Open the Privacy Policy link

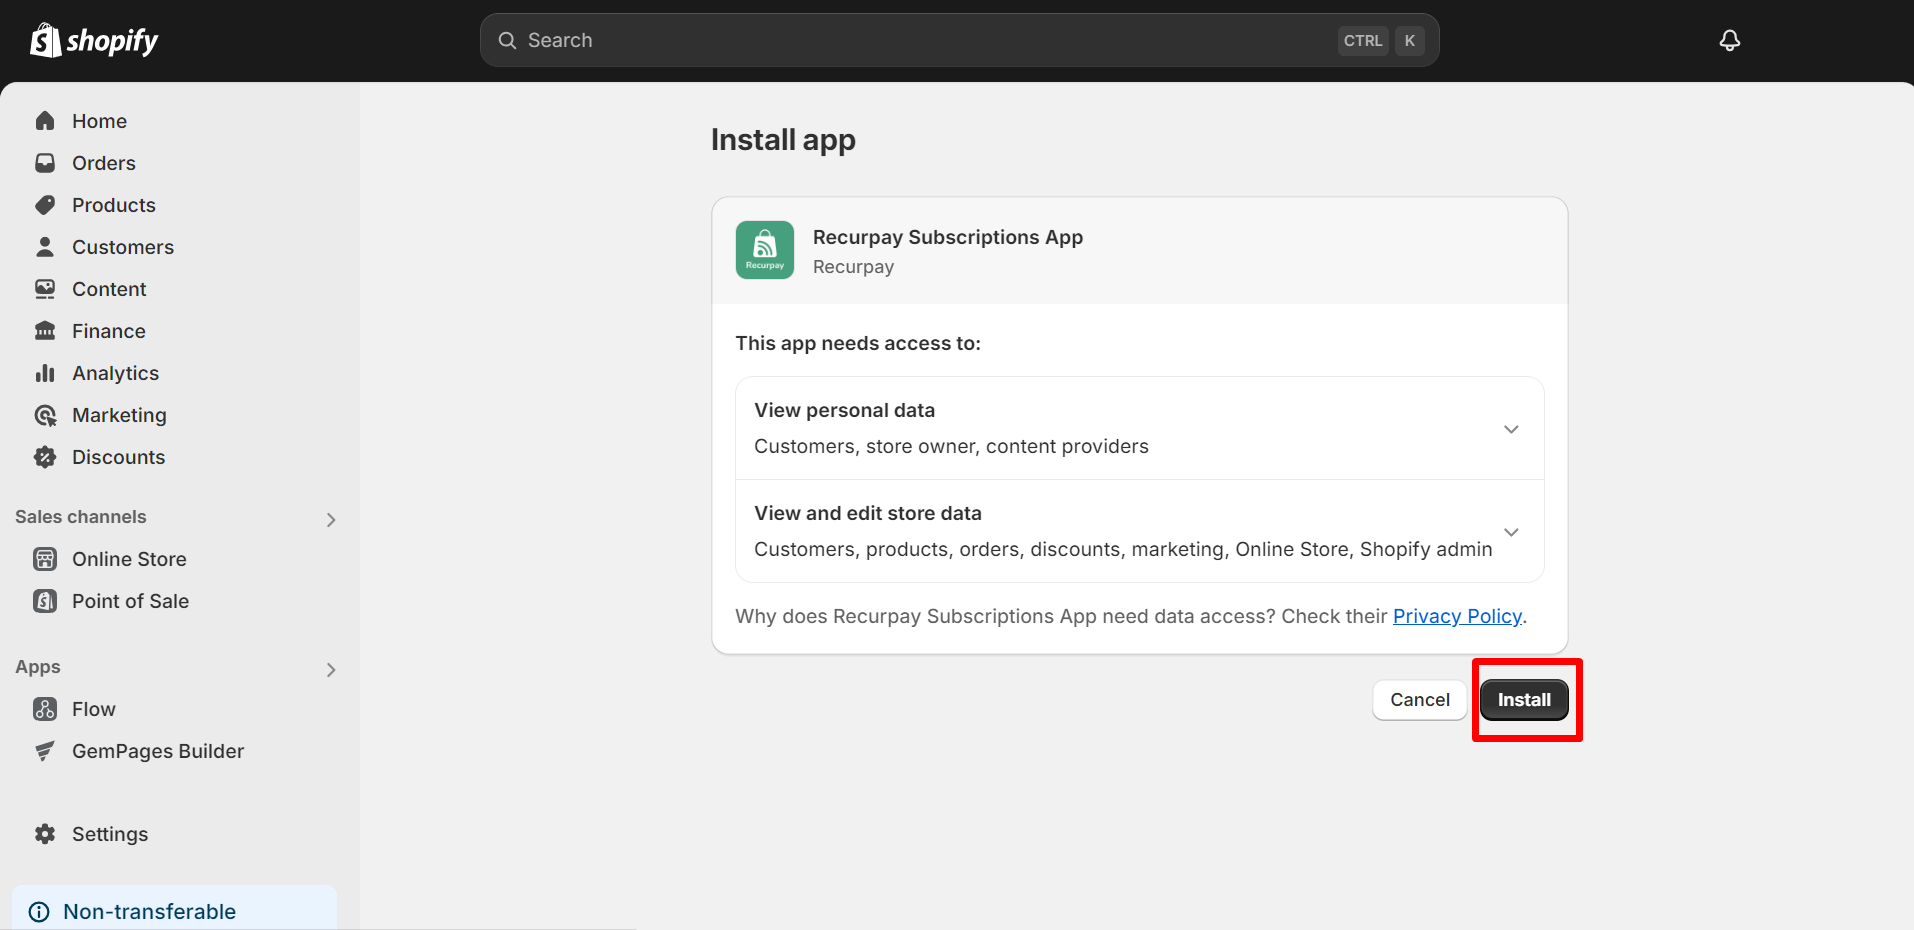(1456, 616)
